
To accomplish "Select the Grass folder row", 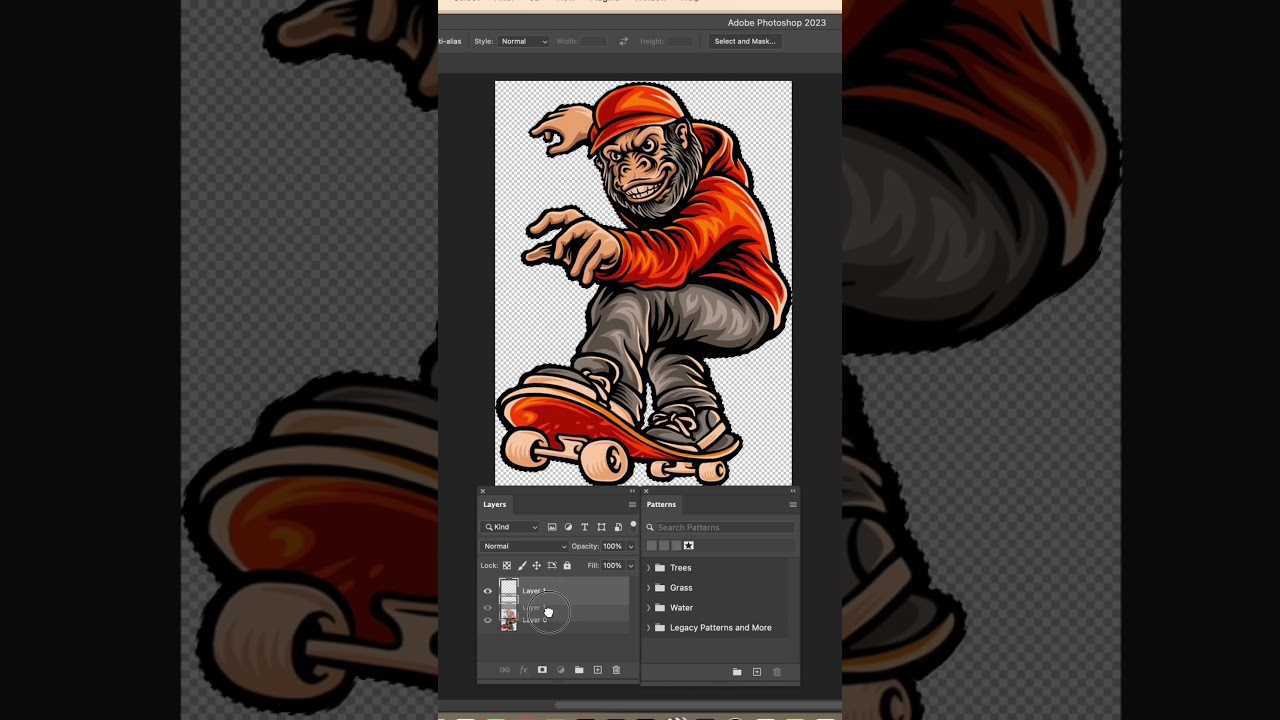I will point(715,588).
